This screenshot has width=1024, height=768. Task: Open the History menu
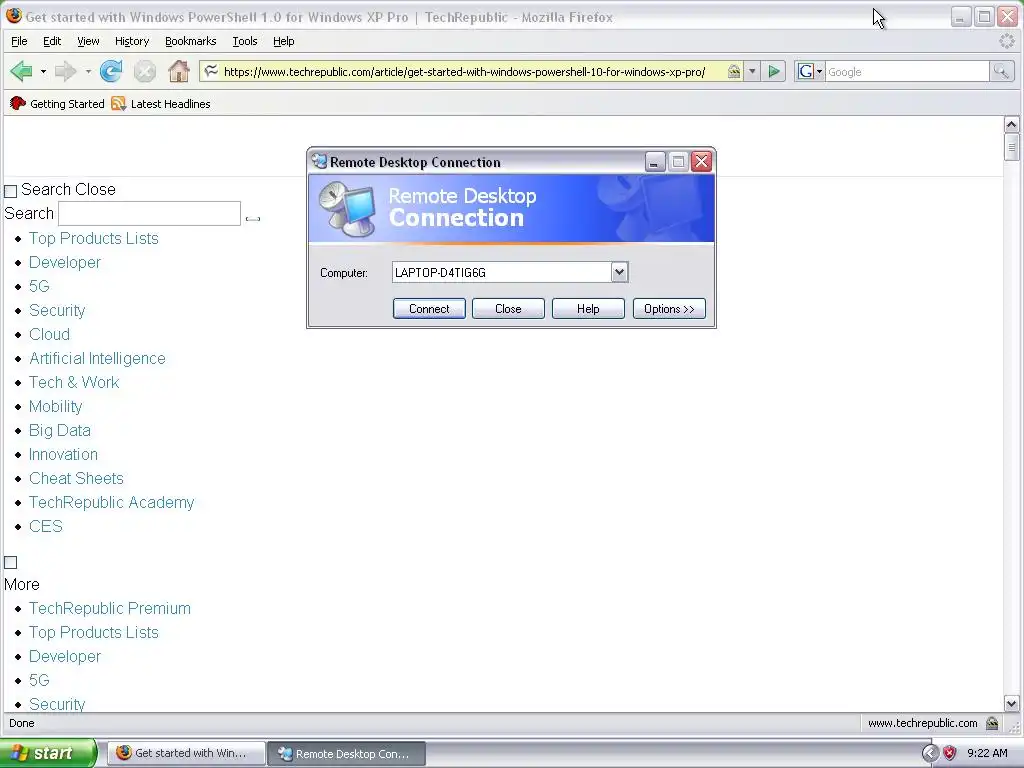[132, 41]
